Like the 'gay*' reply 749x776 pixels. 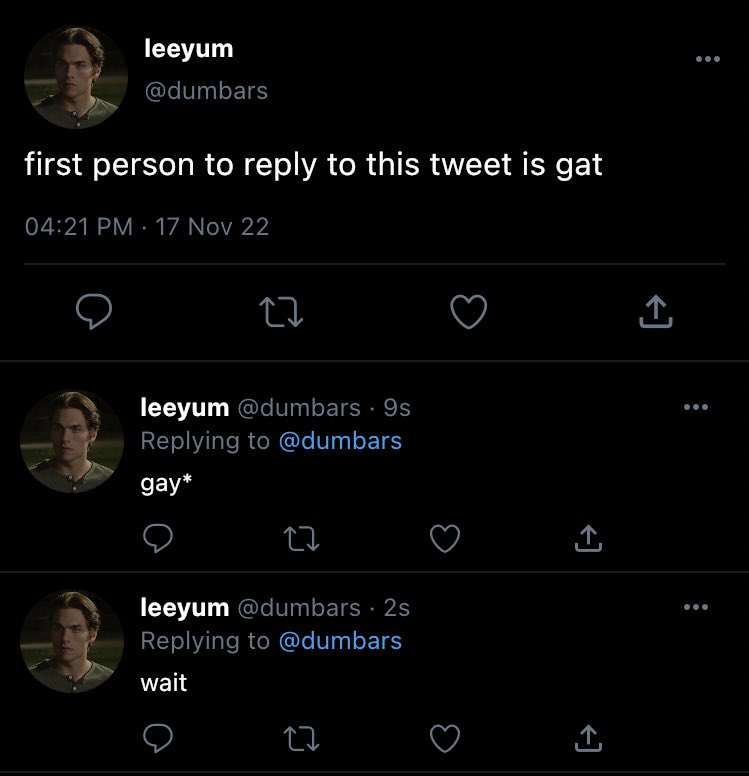coord(445,538)
